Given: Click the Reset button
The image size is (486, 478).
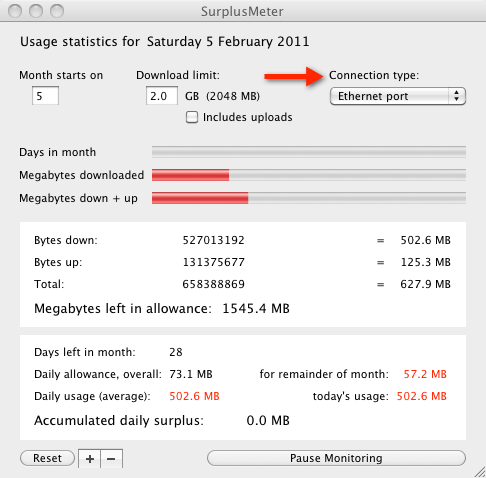Looking at the screenshot, I should (x=47, y=458).
